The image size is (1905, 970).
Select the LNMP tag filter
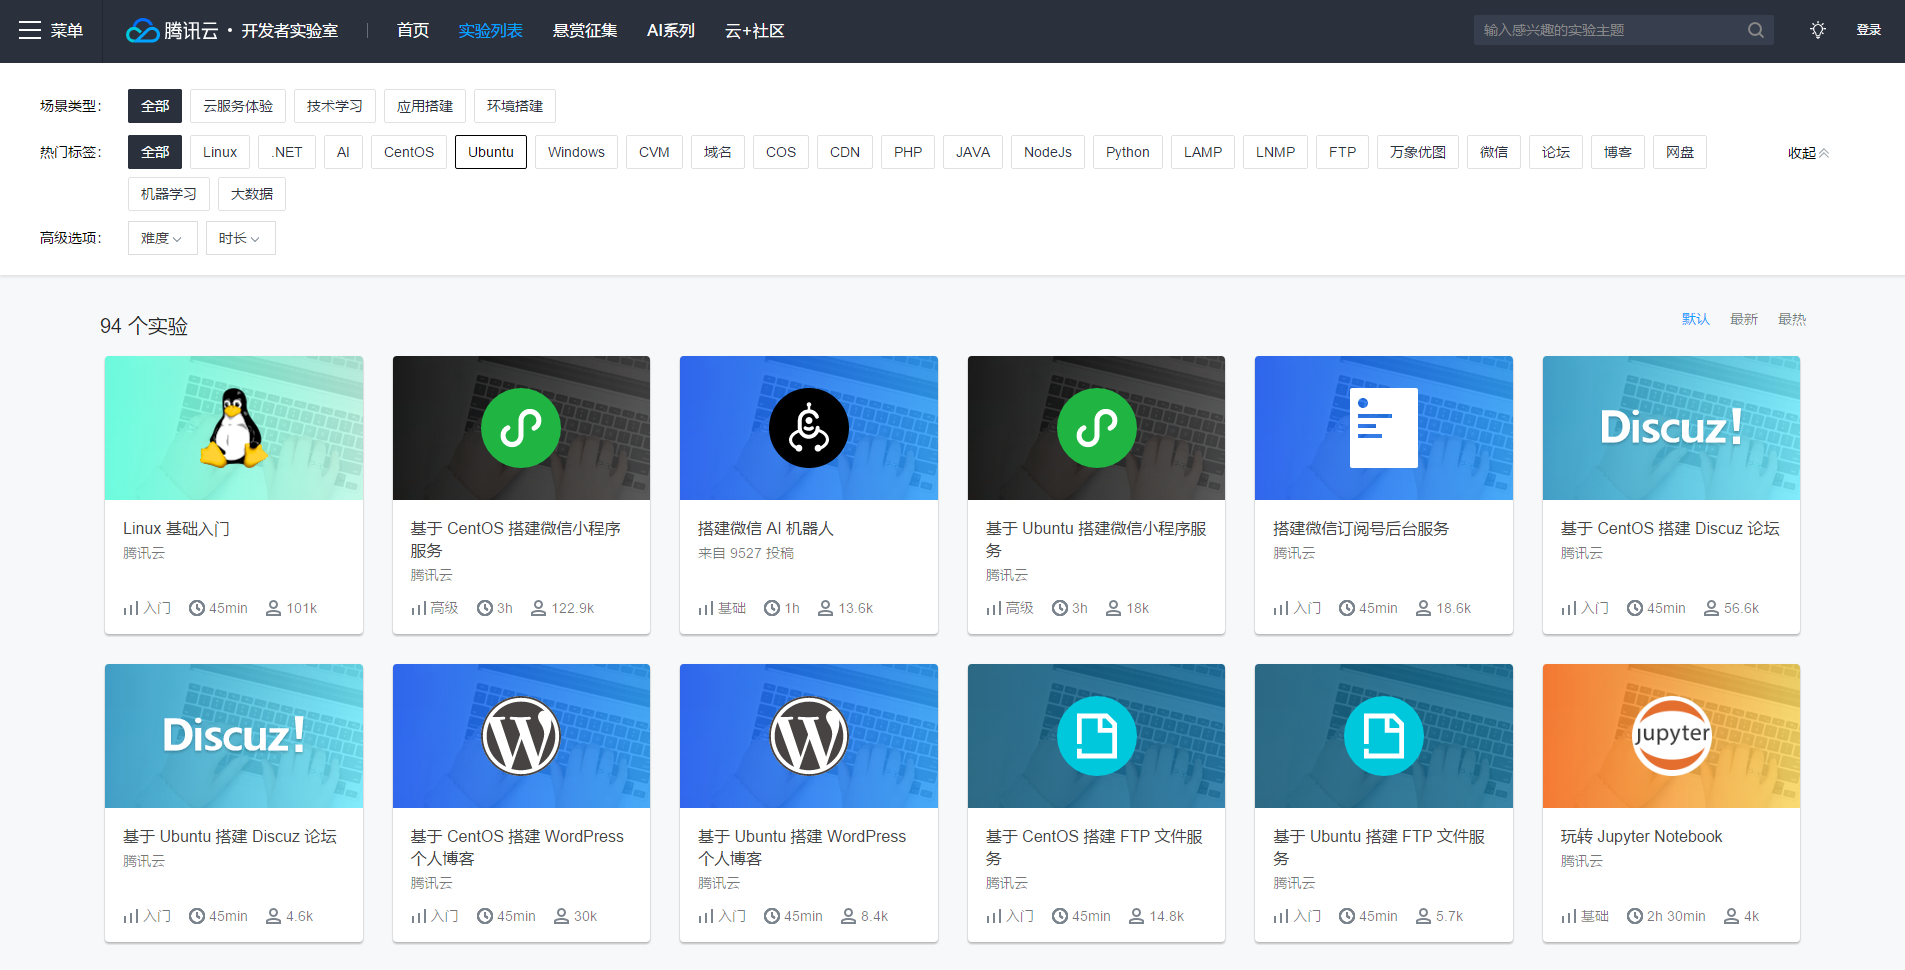point(1276,152)
